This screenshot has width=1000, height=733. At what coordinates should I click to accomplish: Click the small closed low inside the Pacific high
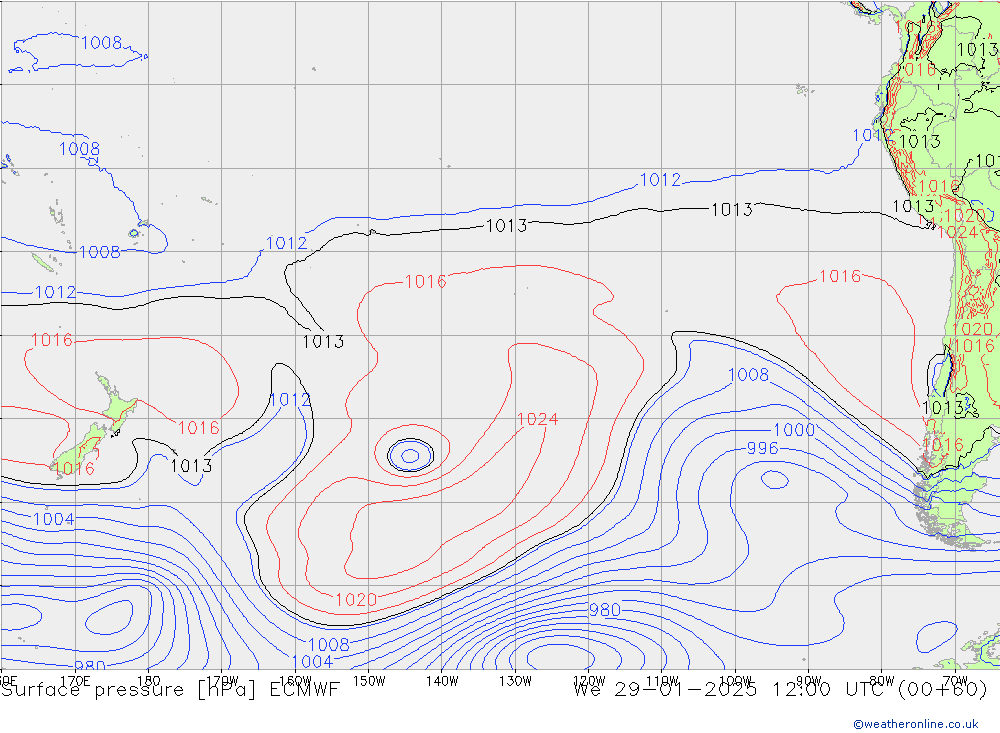pos(411,455)
